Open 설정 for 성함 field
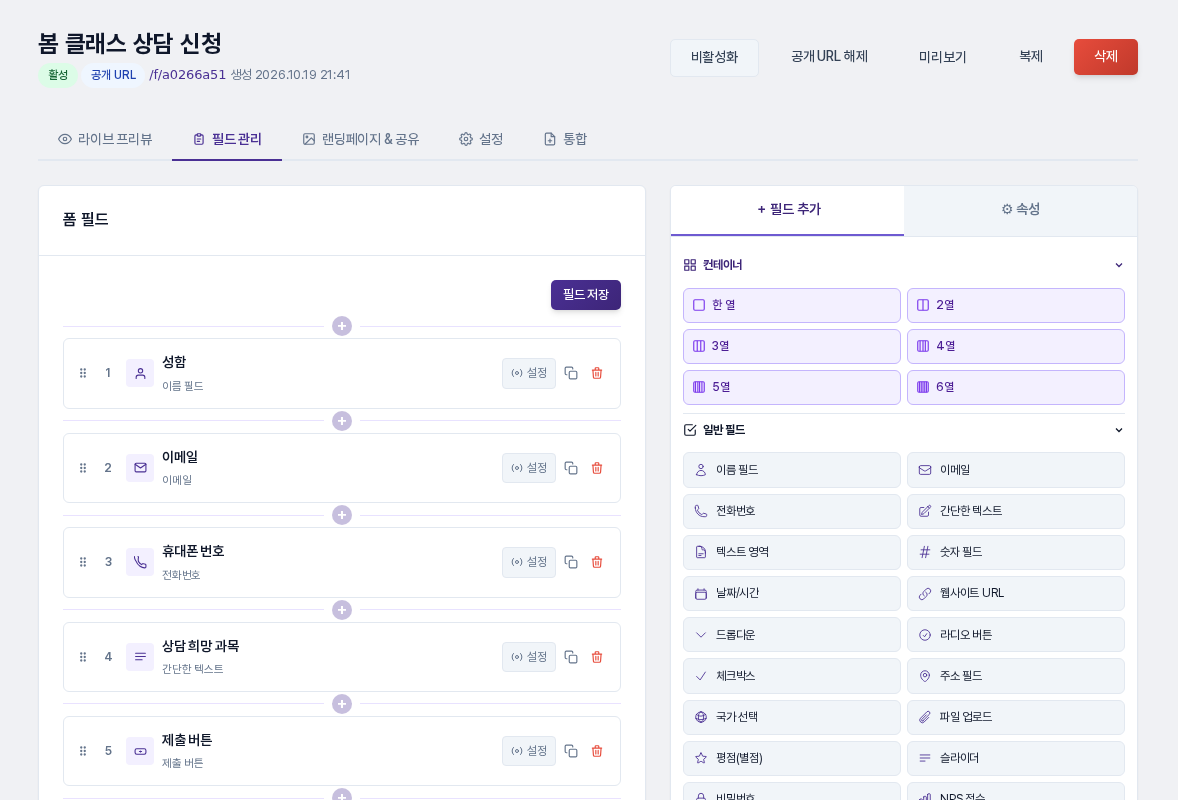Screen dimensions: 1178x800 point(529,373)
